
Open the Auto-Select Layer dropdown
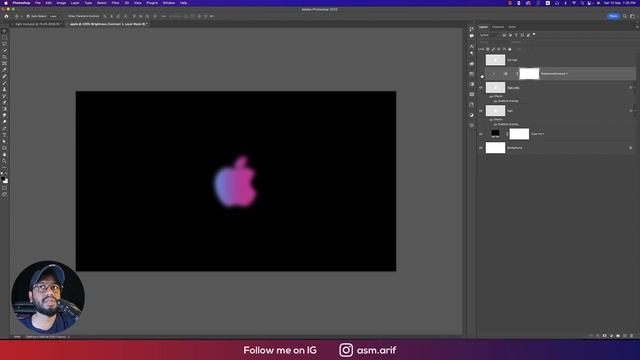[54, 16]
